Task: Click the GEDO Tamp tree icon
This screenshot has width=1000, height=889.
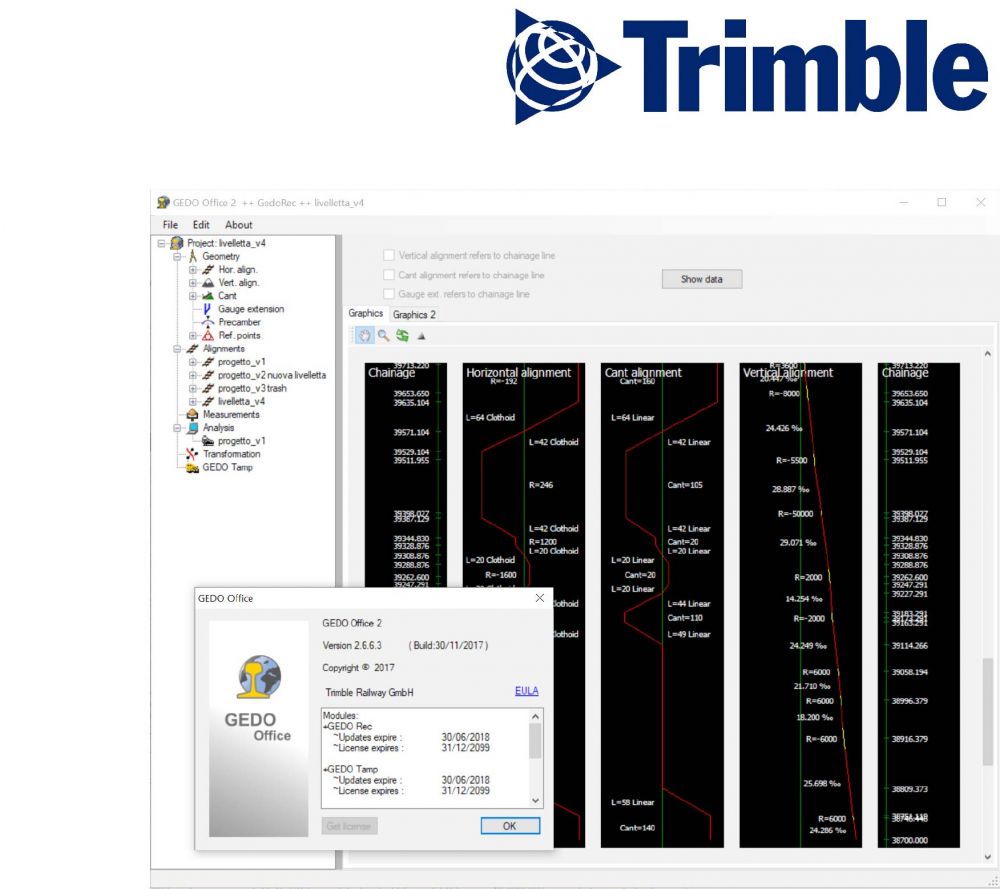Action: (192, 467)
